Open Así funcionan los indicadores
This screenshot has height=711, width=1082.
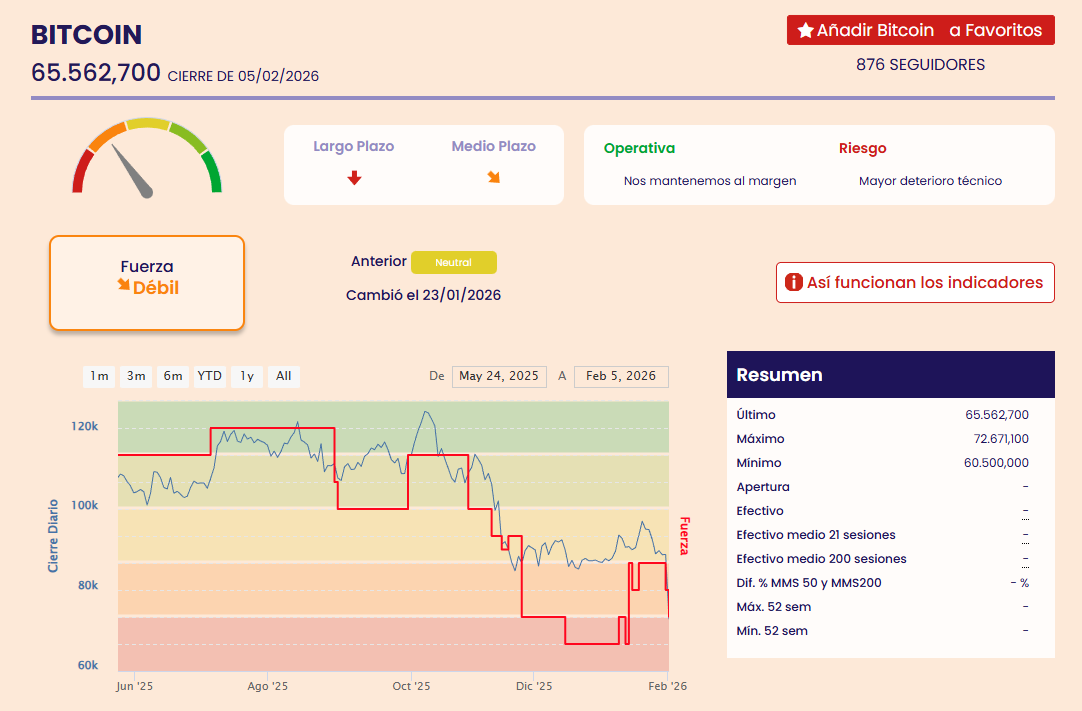[915, 282]
